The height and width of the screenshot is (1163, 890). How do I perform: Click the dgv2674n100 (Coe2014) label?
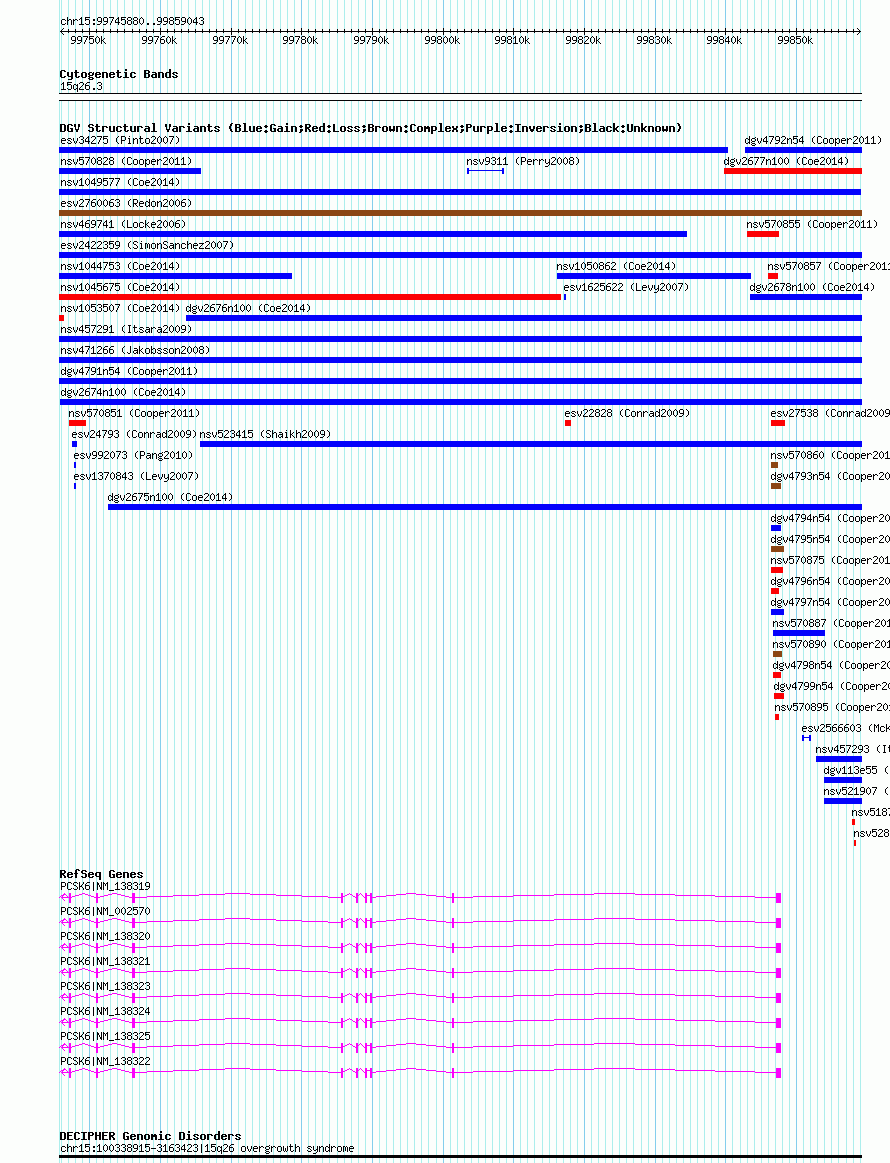point(123,392)
